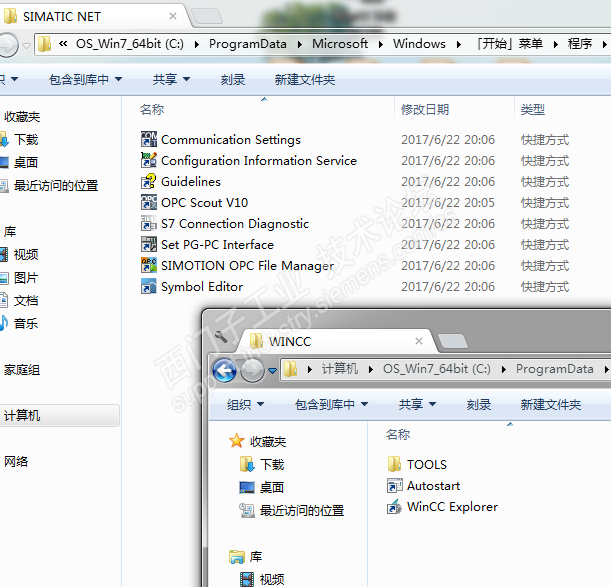Open the Communication Settings shortcut icon
Viewport: 611px width, 587px height.
[148, 139]
